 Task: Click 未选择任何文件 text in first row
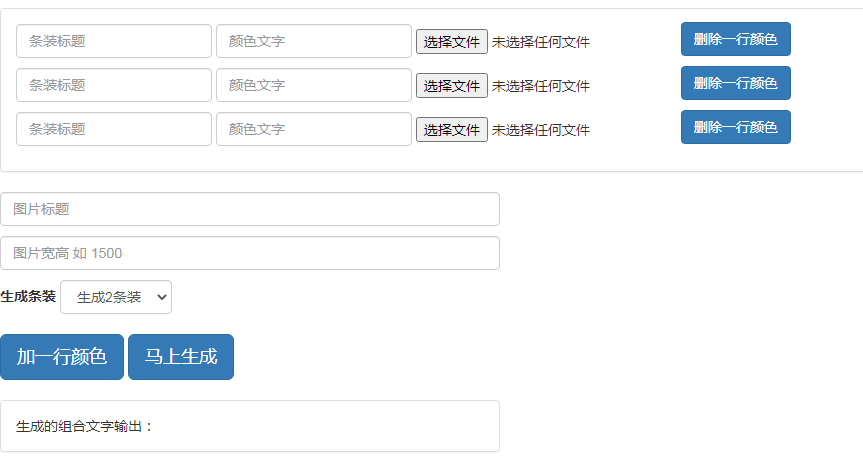coord(540,42)
